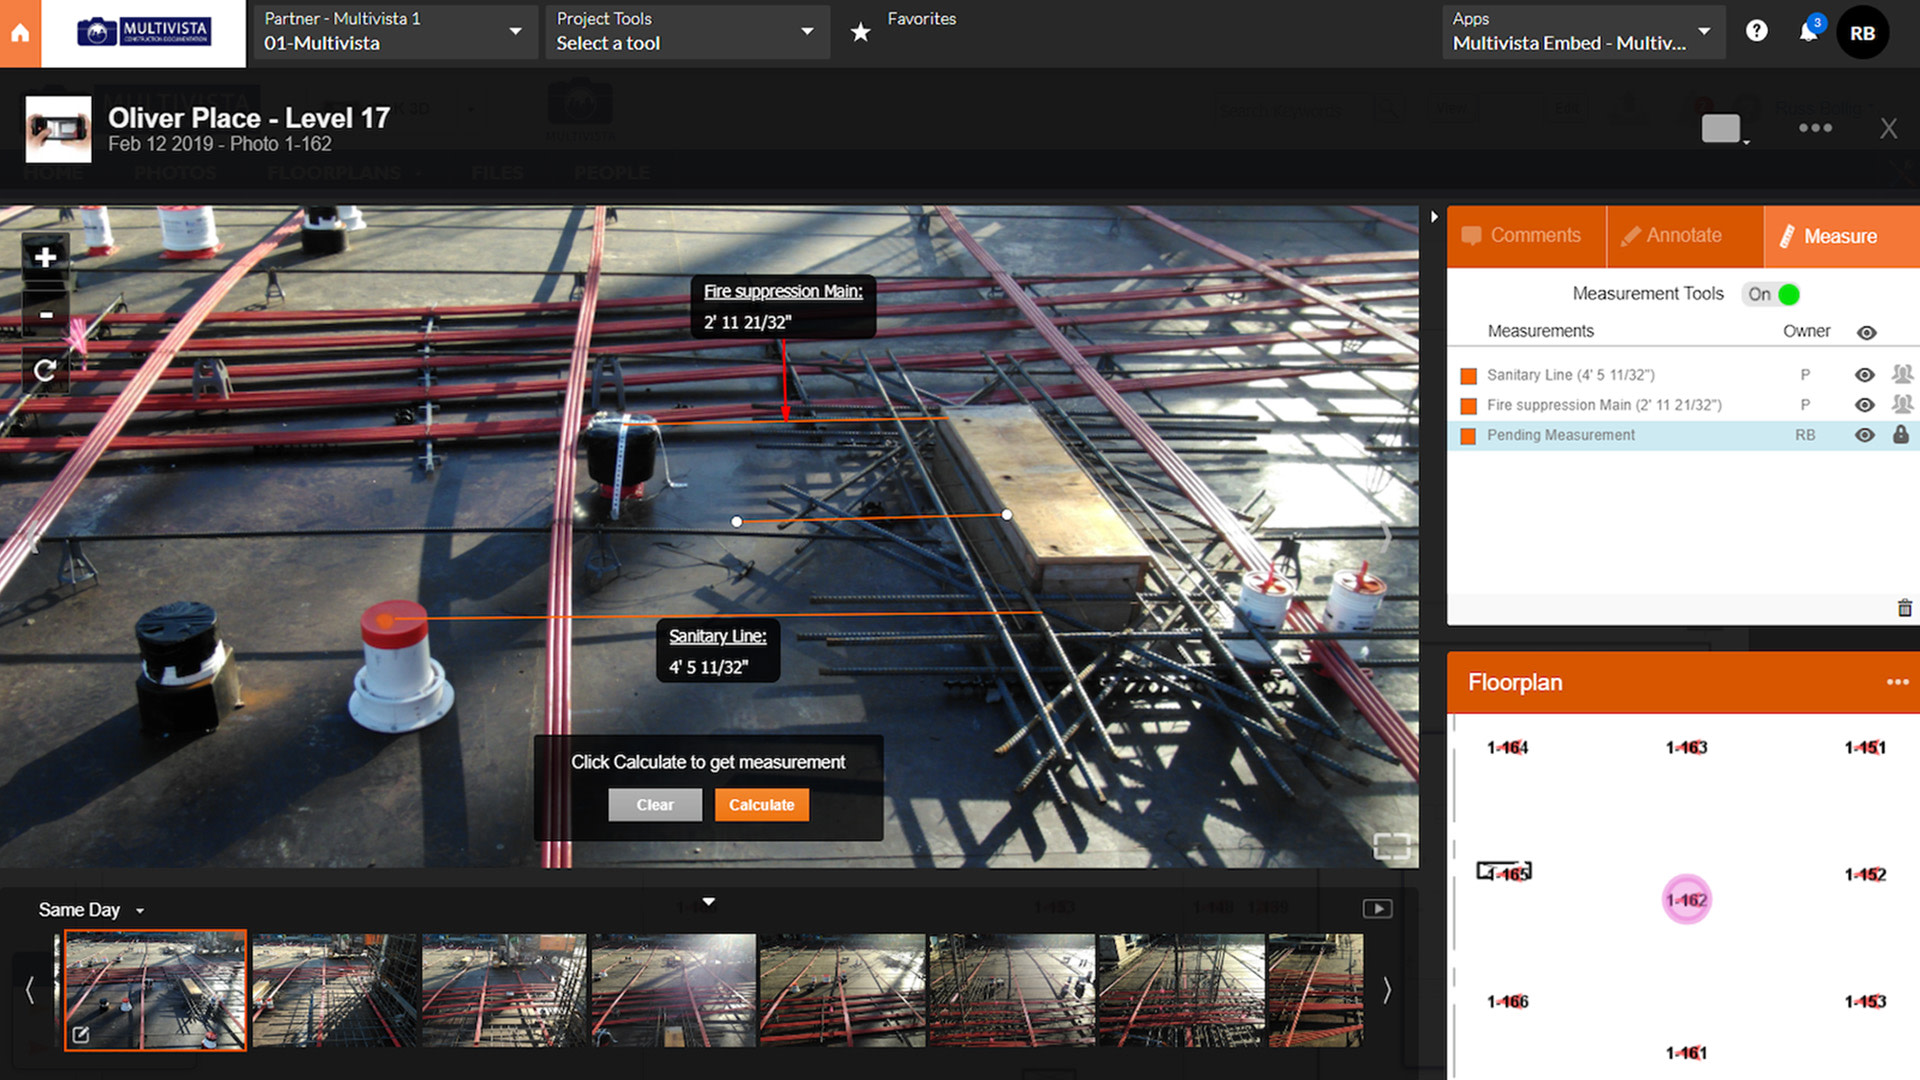
Task: Turn off the Measurement Tools switch
Action: click(1773, 294)
